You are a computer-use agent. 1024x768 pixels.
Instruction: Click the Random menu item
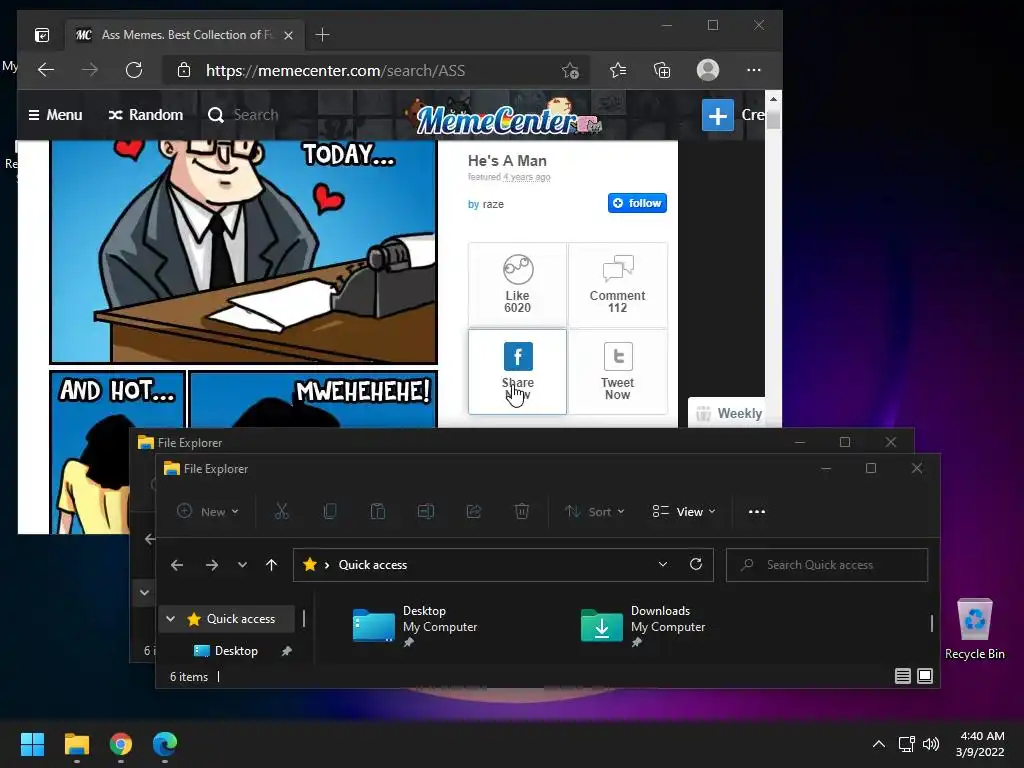pos(146,115)
